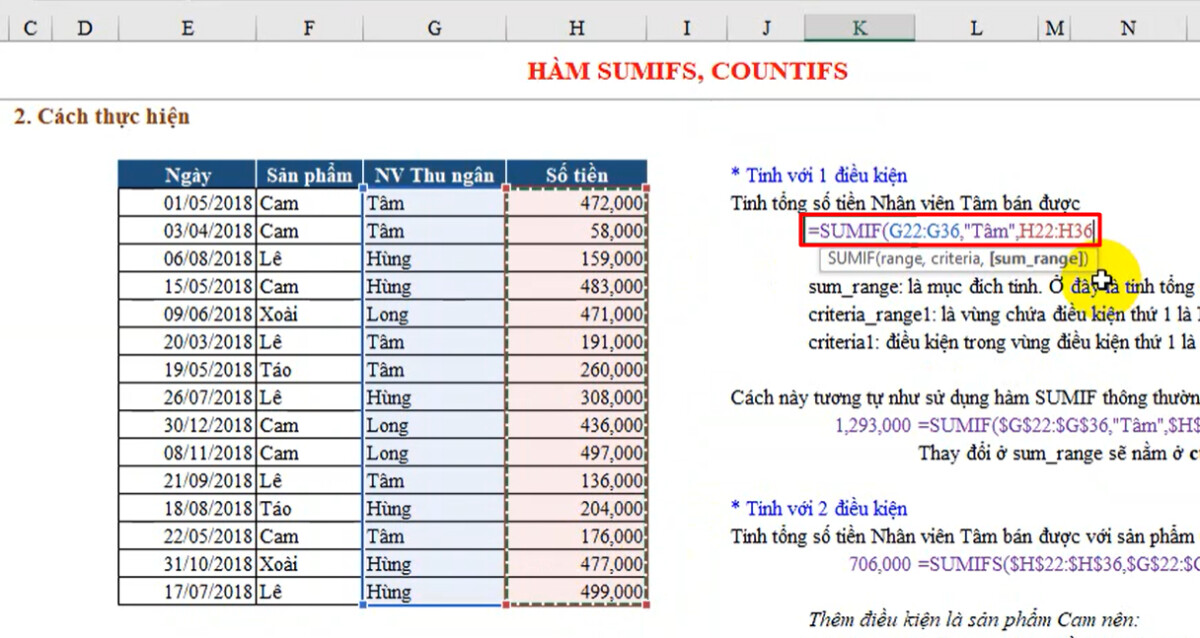Click the date cell 03/04/2018
This screenshot has width=1200, height=638.
point(187,231)
